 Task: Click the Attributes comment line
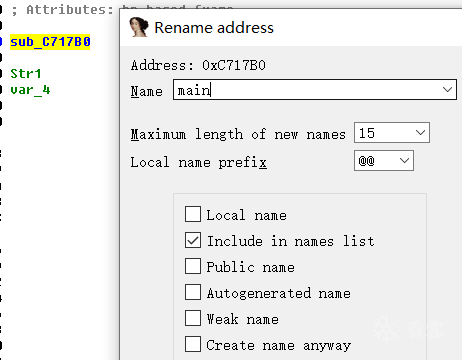pyautogui.click(x=62, y=9)
